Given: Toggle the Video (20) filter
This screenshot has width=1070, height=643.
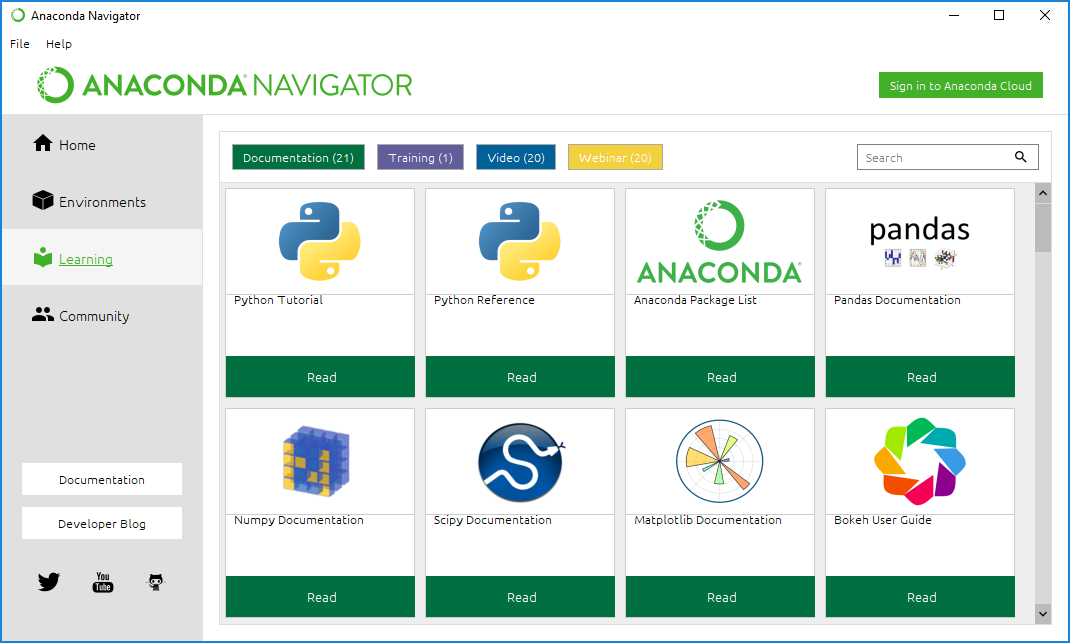Looking at the screenshot, I should coord(516,158).
